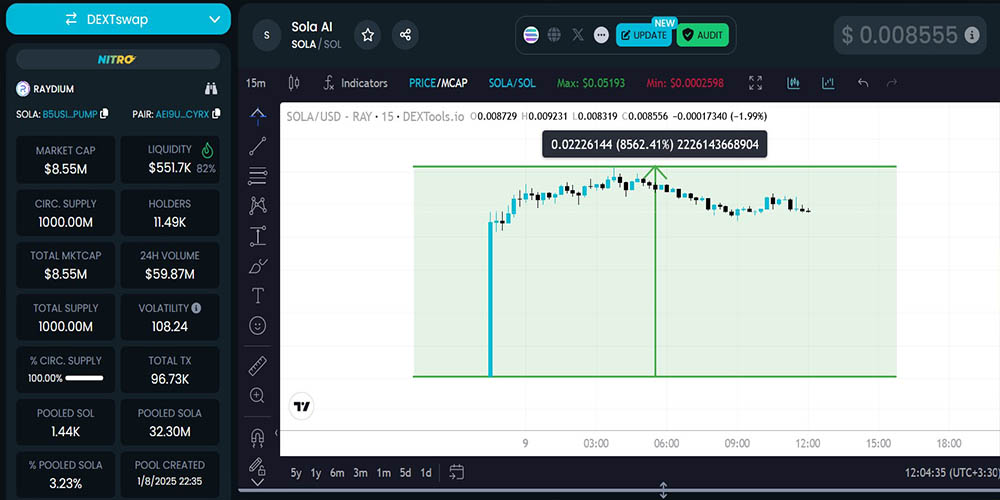Click the UPDATE button
Image resolution: width=1000 pixels, height=500 pixels.
(x=643, y=35)
